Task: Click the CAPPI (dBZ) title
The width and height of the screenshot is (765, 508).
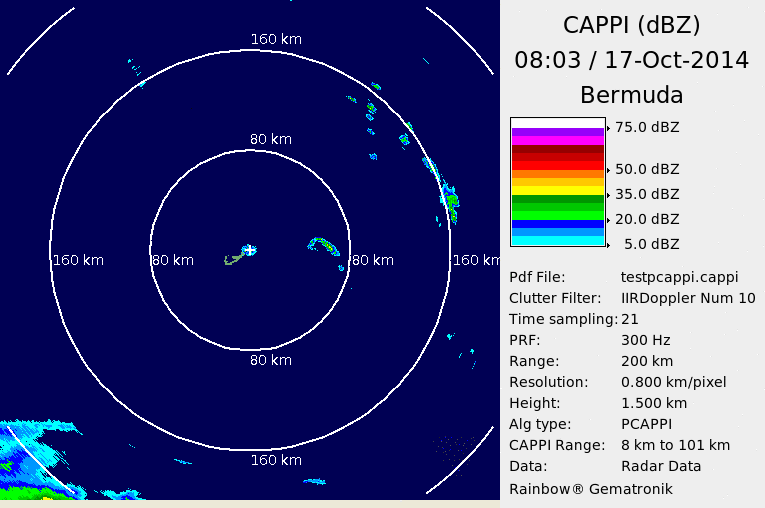Action: [x=631, y=25]
